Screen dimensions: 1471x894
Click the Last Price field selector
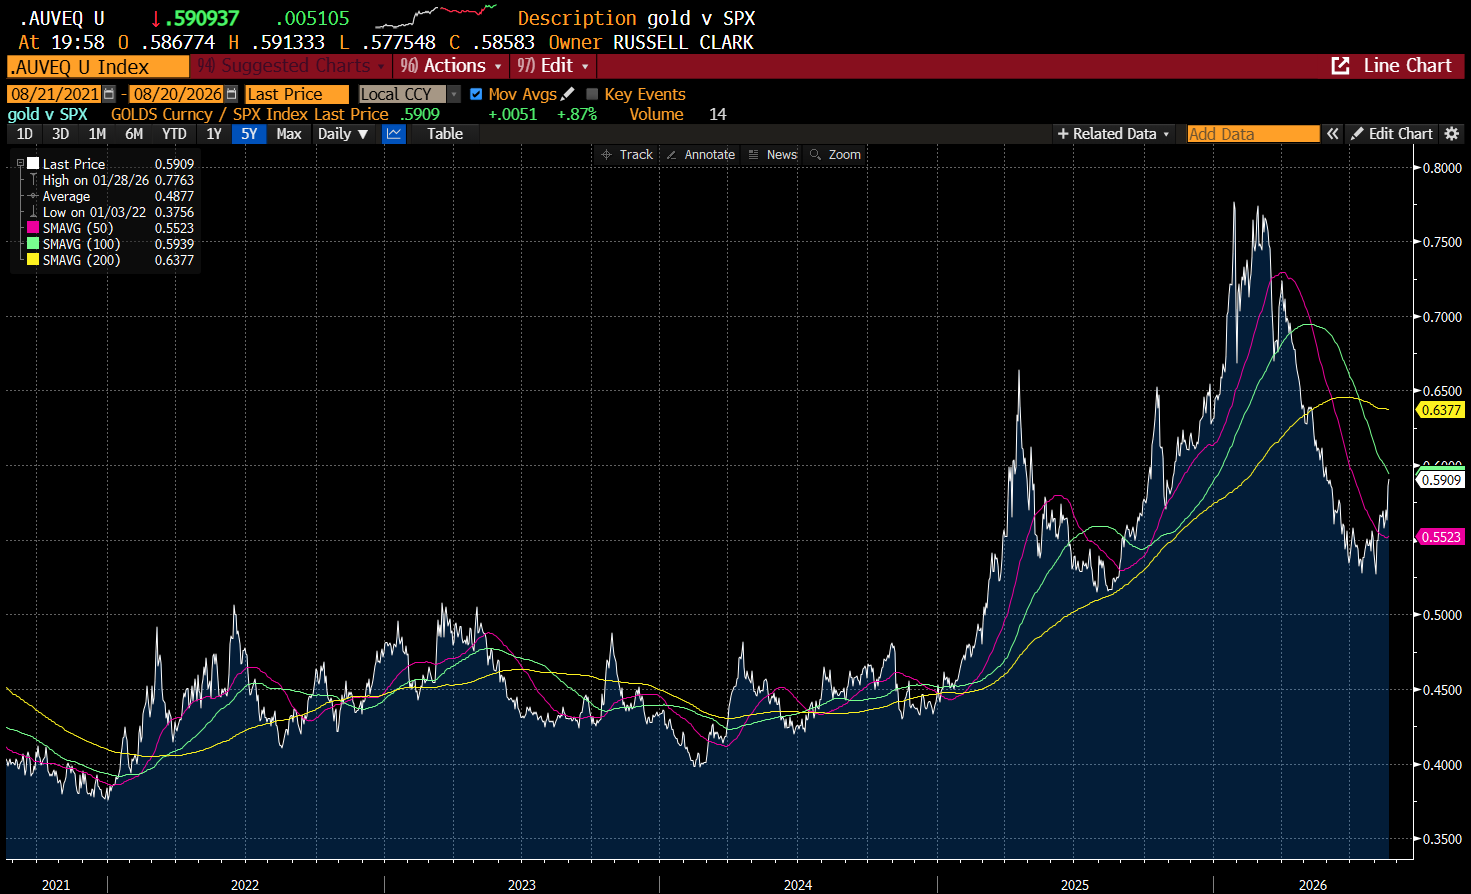tap(297, 94)
